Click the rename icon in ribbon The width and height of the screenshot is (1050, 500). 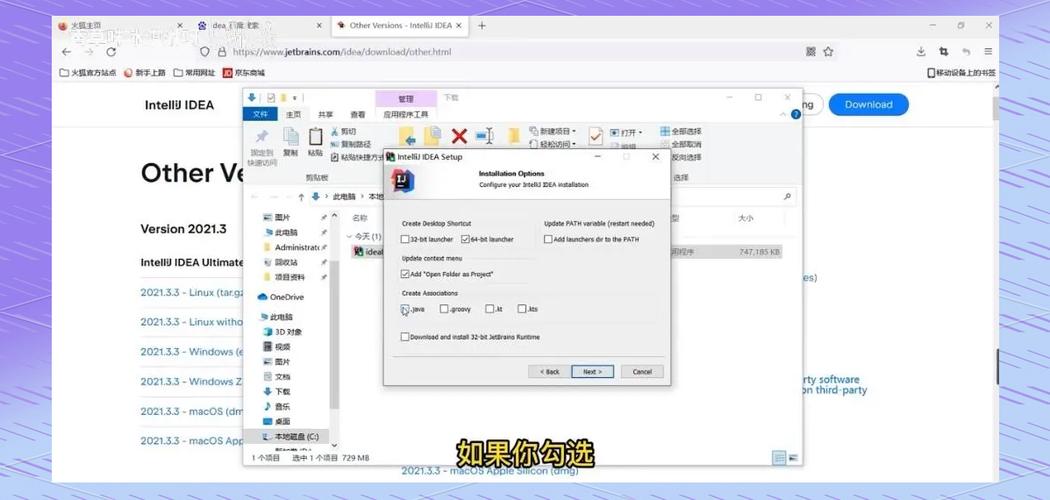[484, 136]
